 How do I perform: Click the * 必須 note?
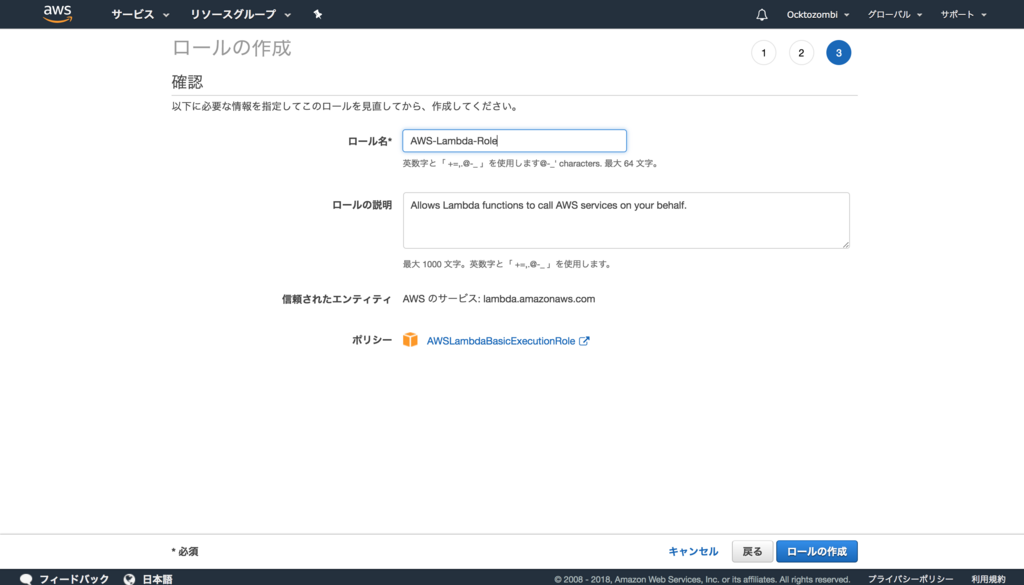pos(185,552)
